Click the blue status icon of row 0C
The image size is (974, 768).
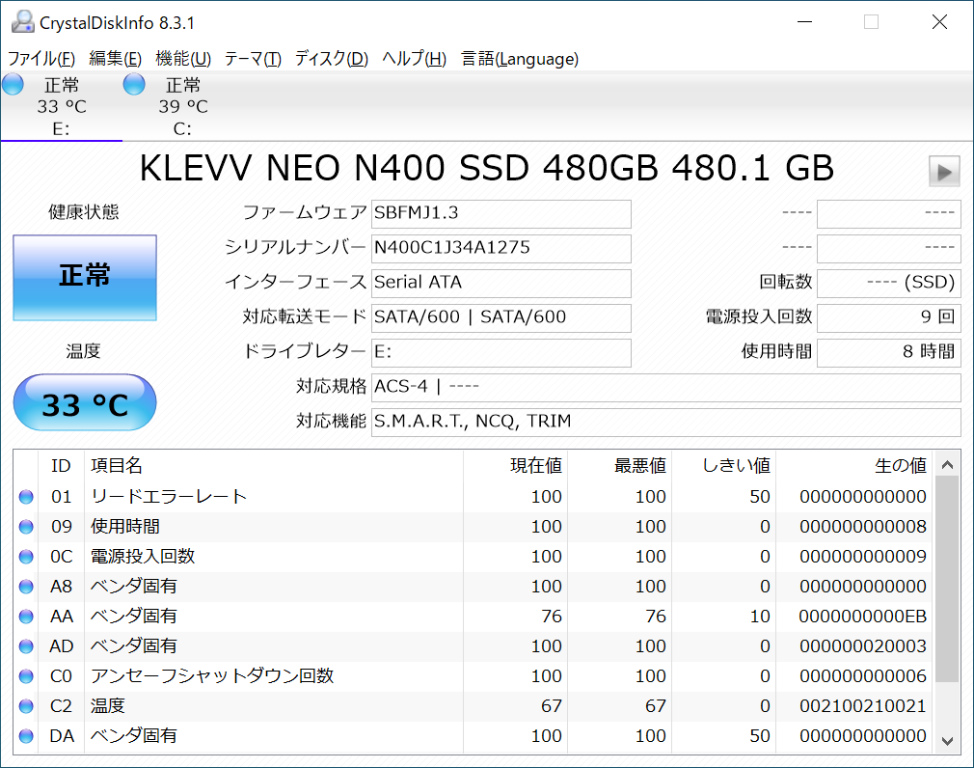coord(26,557)
